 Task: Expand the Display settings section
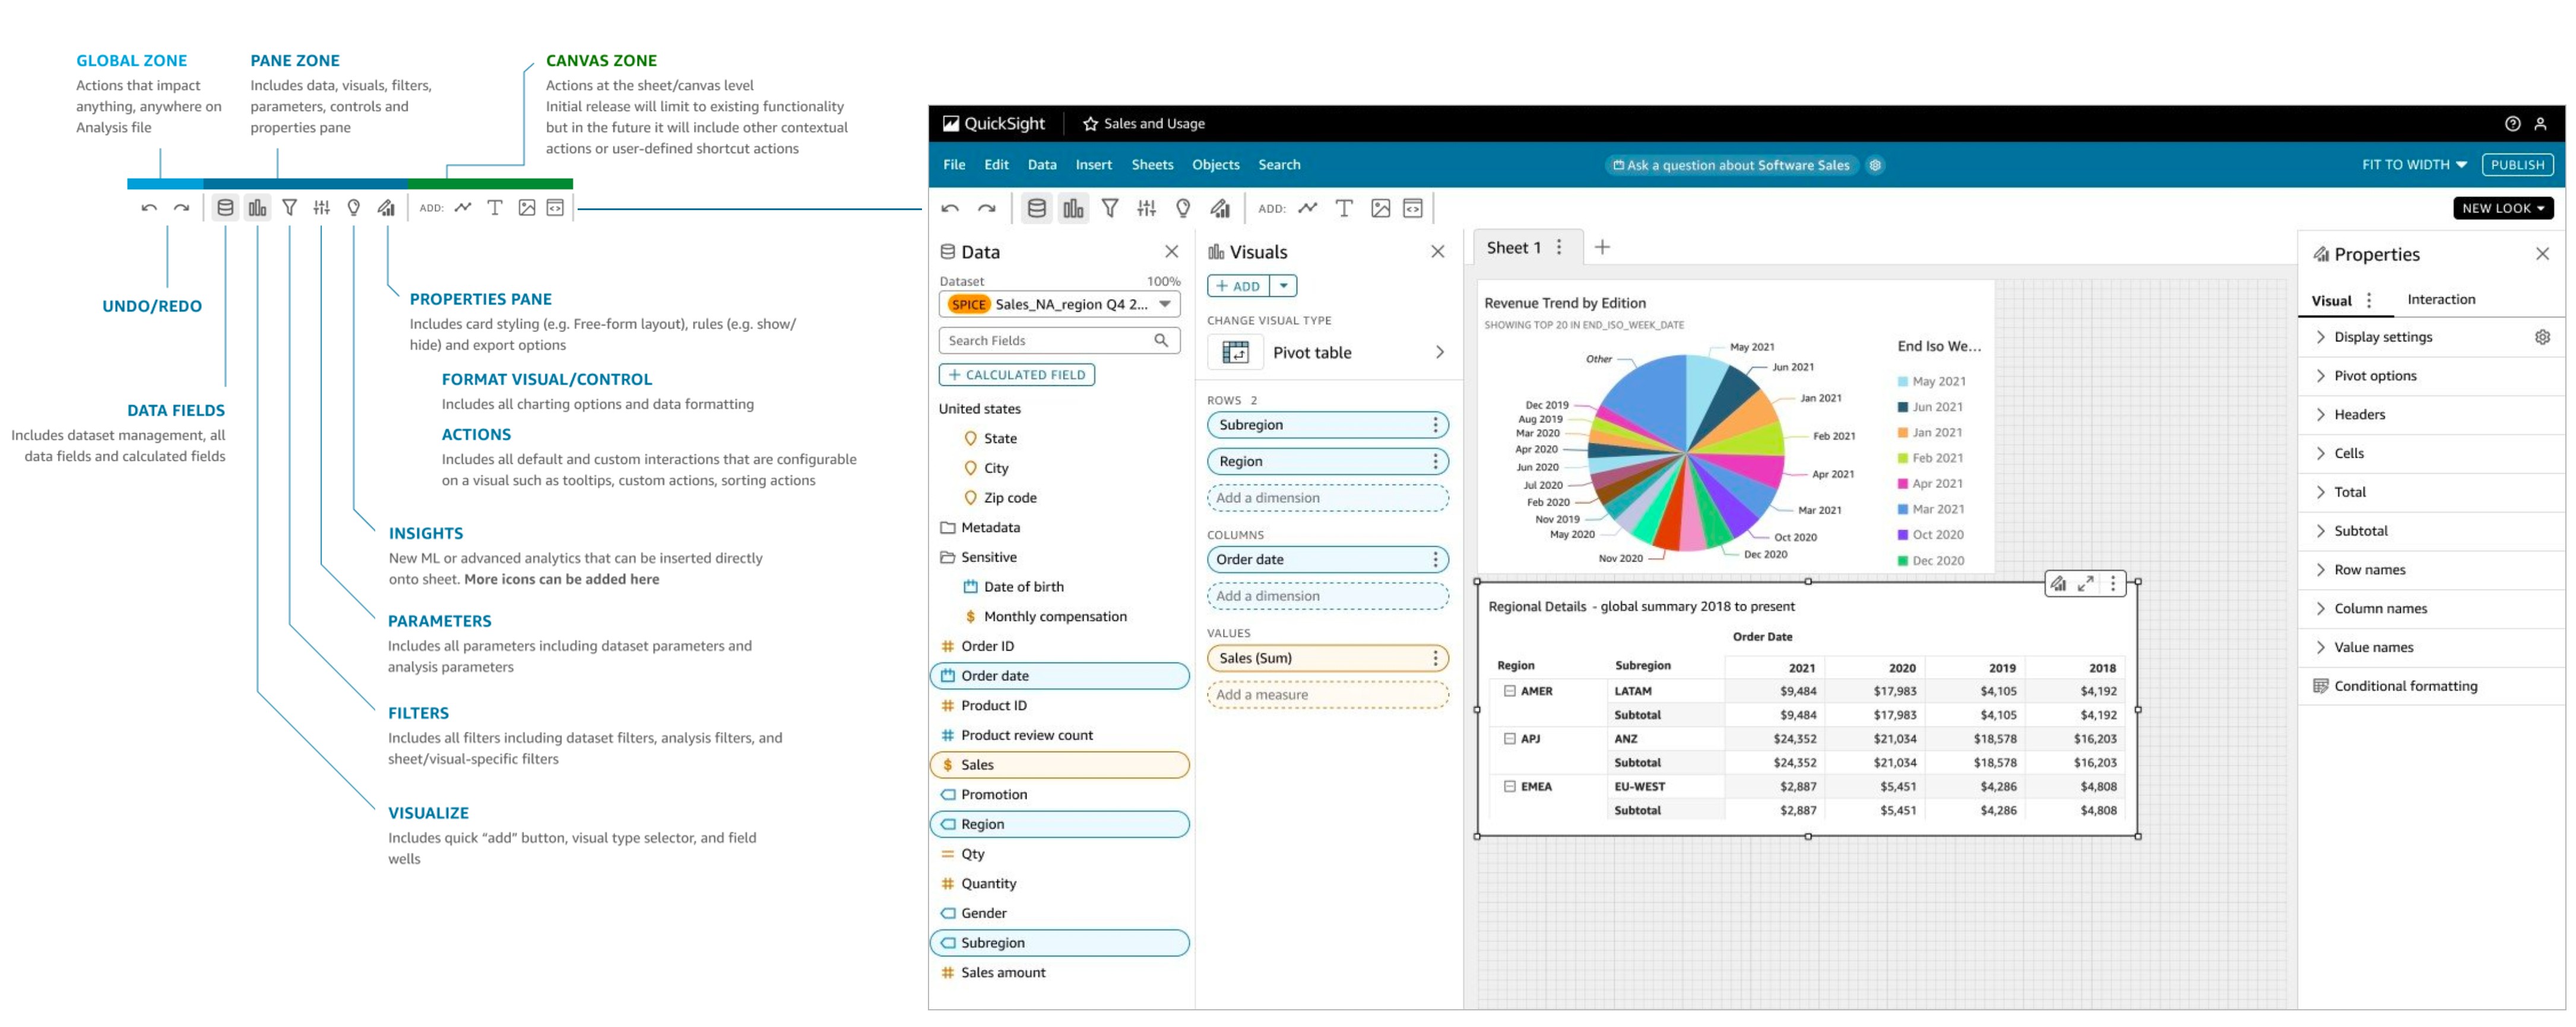(2382, 337)
